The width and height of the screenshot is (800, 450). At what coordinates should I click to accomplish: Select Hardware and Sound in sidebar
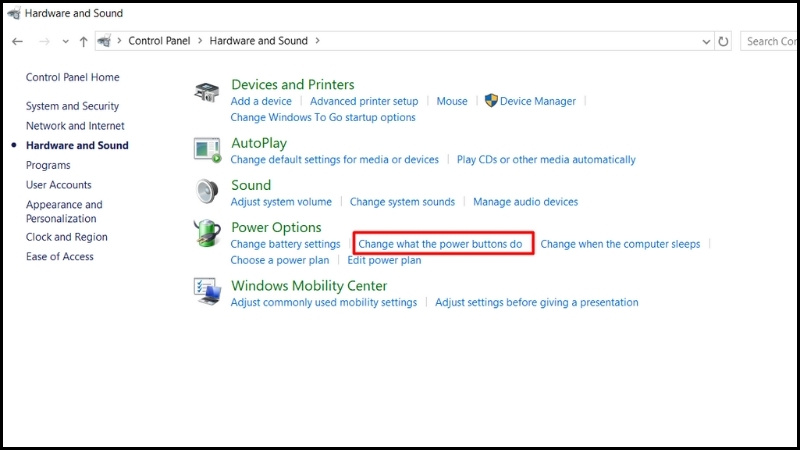(77, 145)
